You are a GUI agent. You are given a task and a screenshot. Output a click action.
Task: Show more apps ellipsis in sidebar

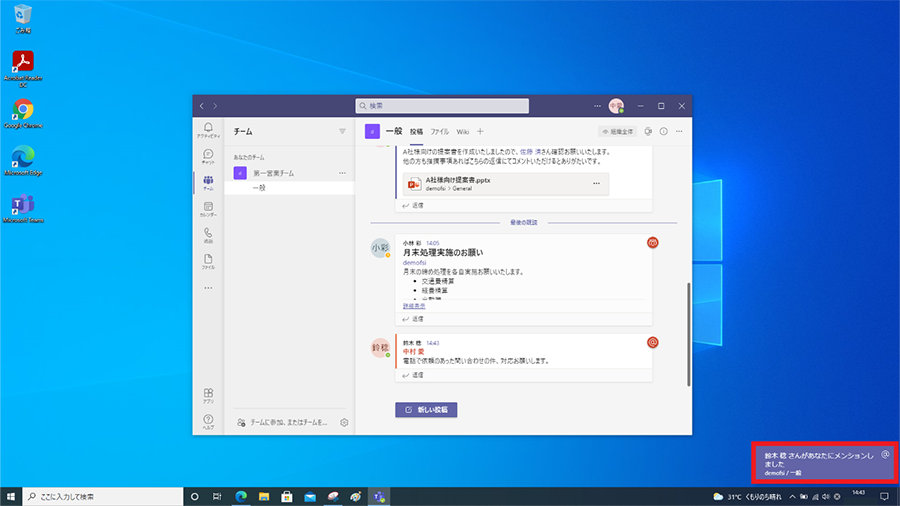(208, 288)
